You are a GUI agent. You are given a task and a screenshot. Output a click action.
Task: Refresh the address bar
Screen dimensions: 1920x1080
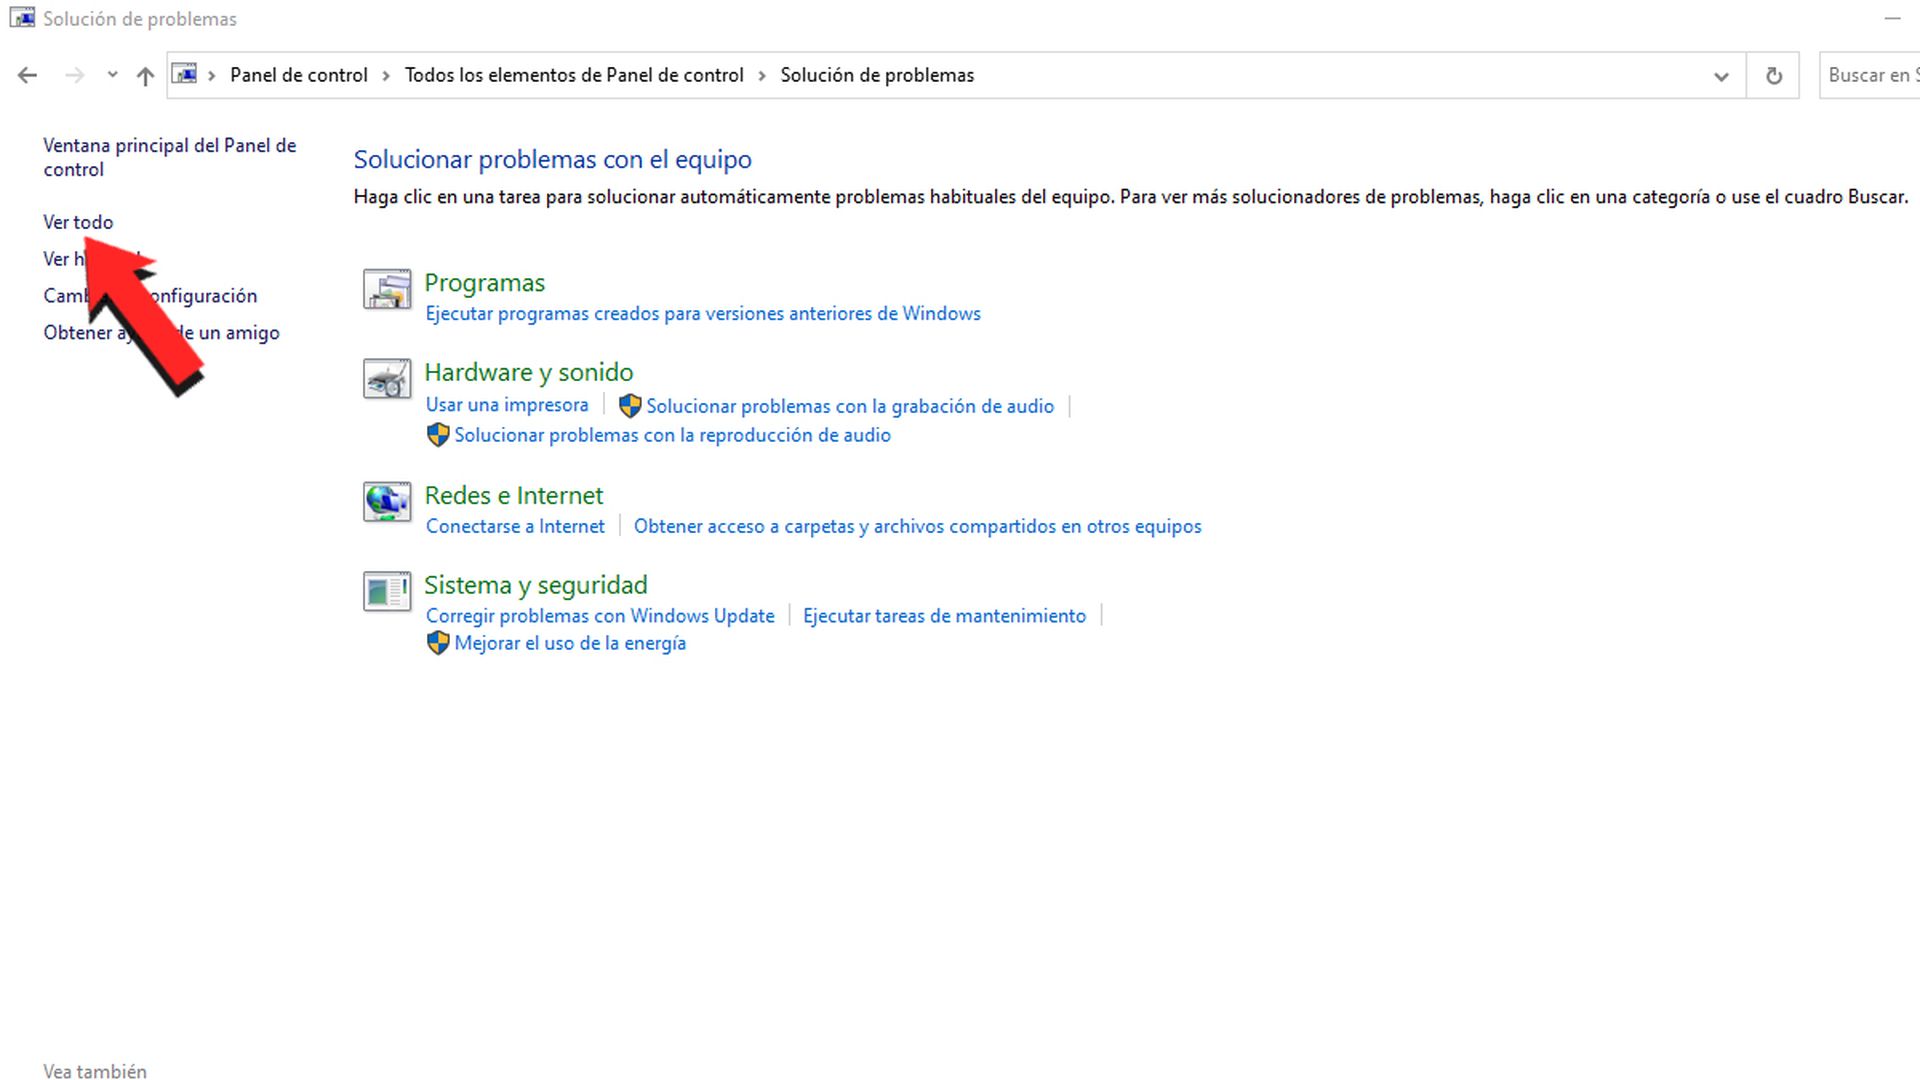click(x=1773, y=75)
